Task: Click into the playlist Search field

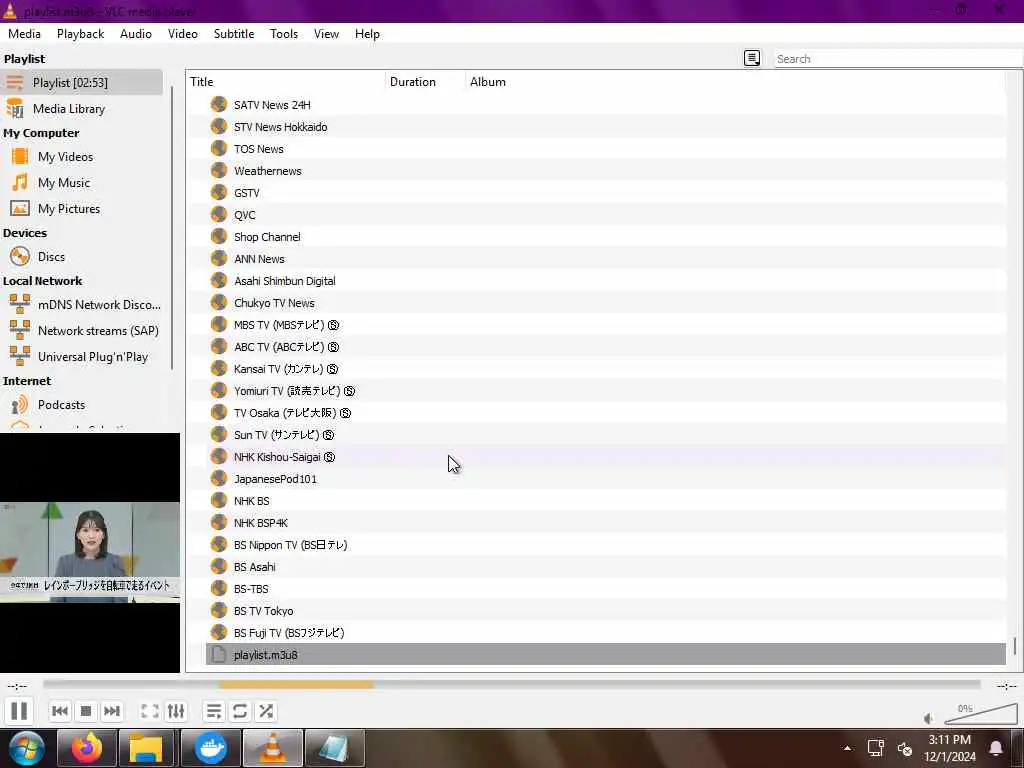Action: click(898, 59)
